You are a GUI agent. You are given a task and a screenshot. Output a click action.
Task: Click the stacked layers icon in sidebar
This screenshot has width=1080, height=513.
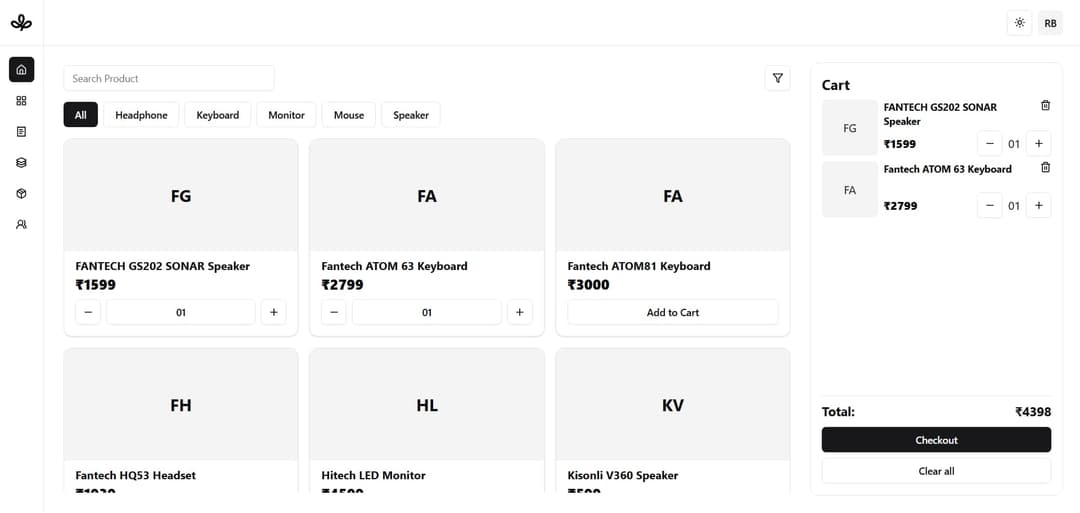pyautogui.click(x=21, y=162)
